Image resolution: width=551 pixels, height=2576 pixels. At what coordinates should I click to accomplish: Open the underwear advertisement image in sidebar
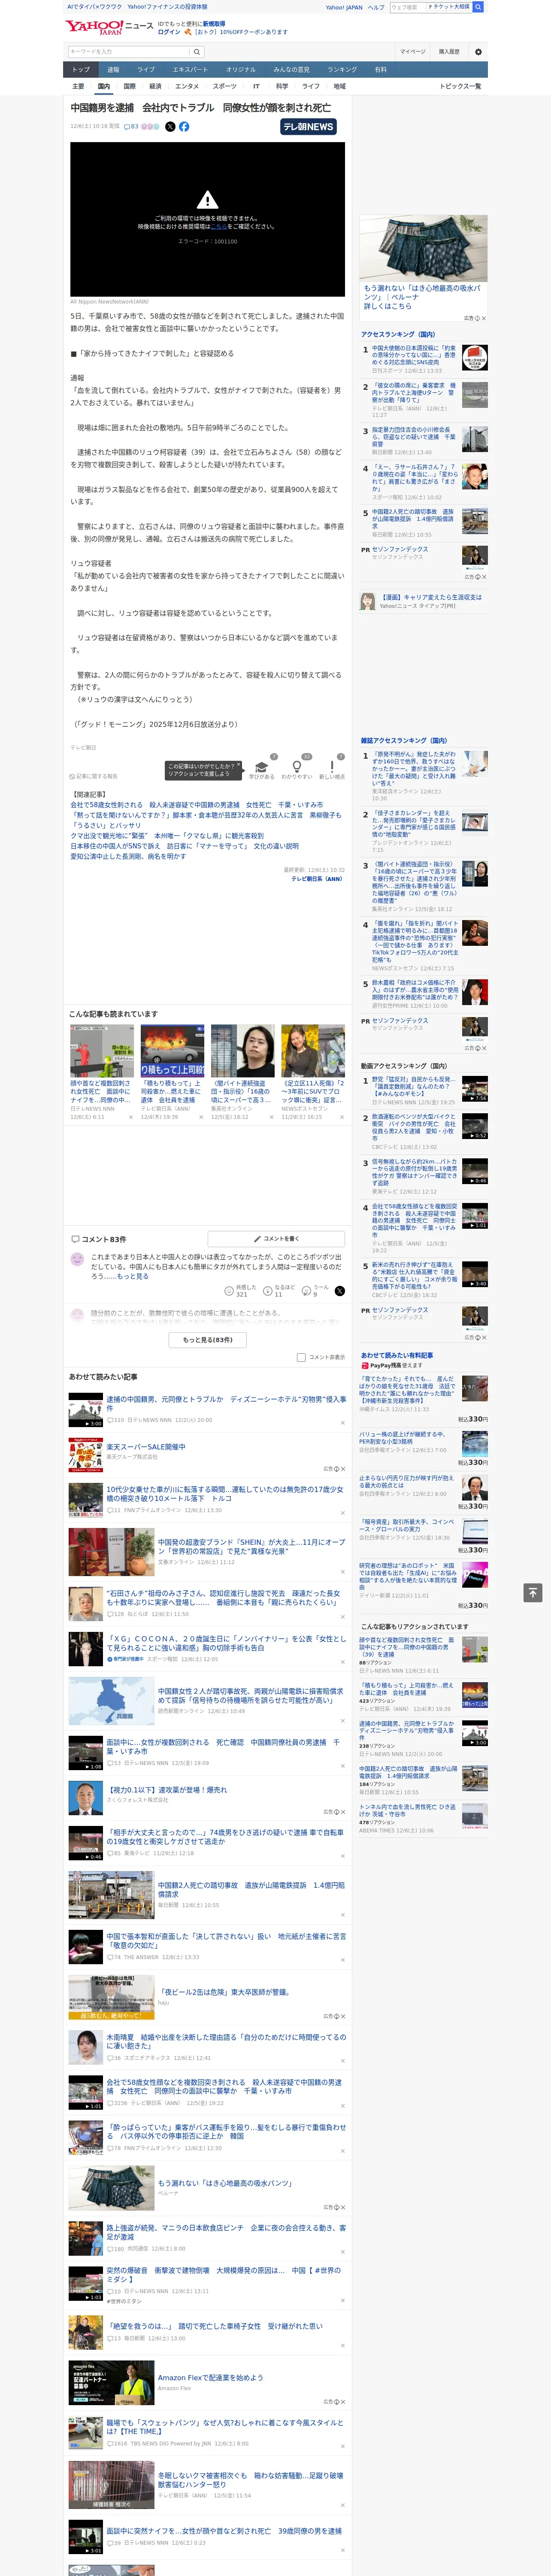click(x=424, y=248)
